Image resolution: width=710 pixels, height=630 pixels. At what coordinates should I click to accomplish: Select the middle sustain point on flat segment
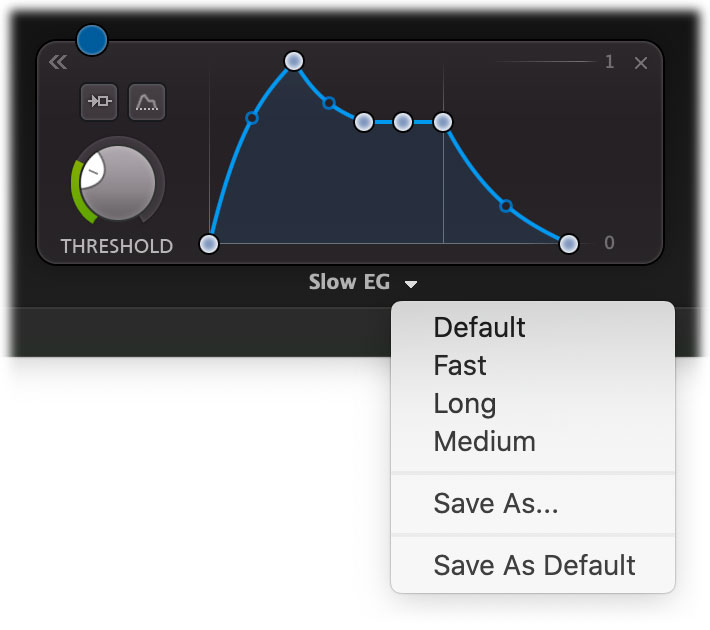click(x=403, y=122)
